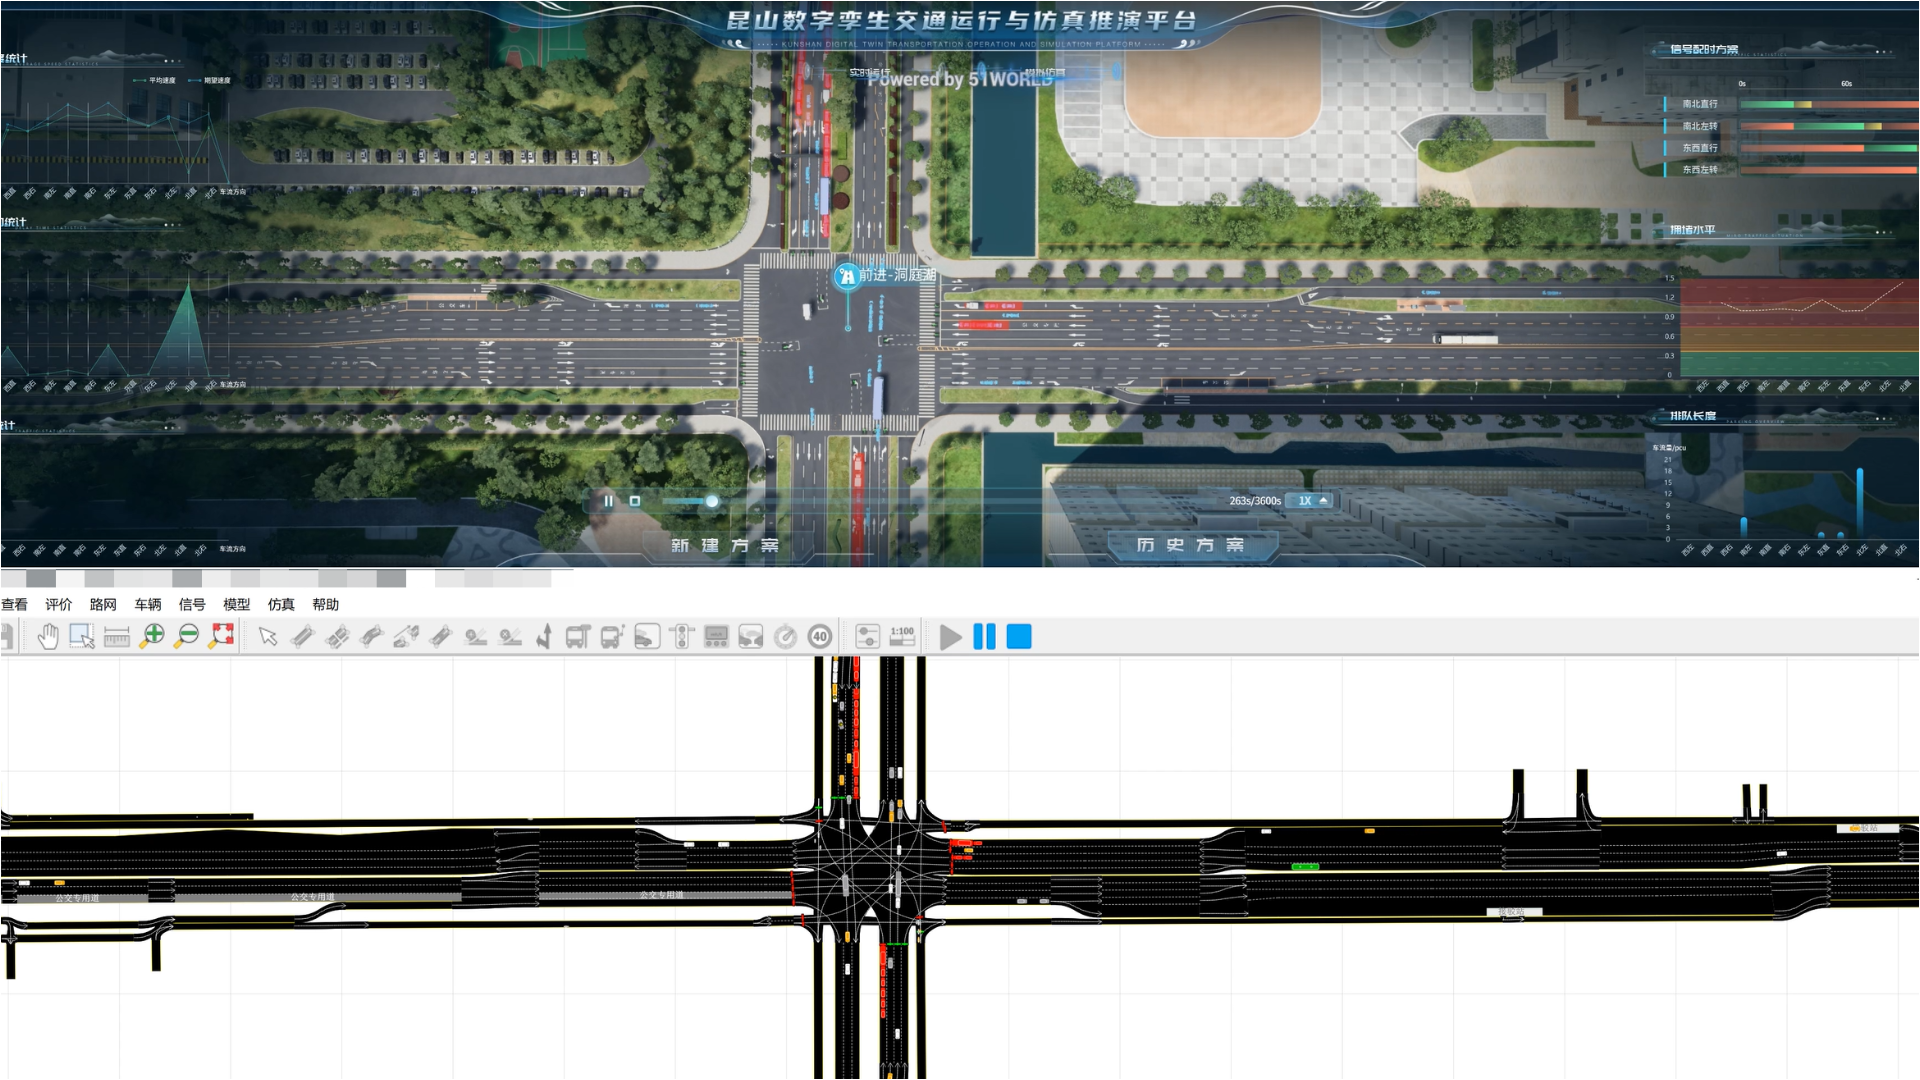Viewport: 1920px width, 1080px height.
Task: Click the bus stop tool icon
Action: (x=577, y=637)
